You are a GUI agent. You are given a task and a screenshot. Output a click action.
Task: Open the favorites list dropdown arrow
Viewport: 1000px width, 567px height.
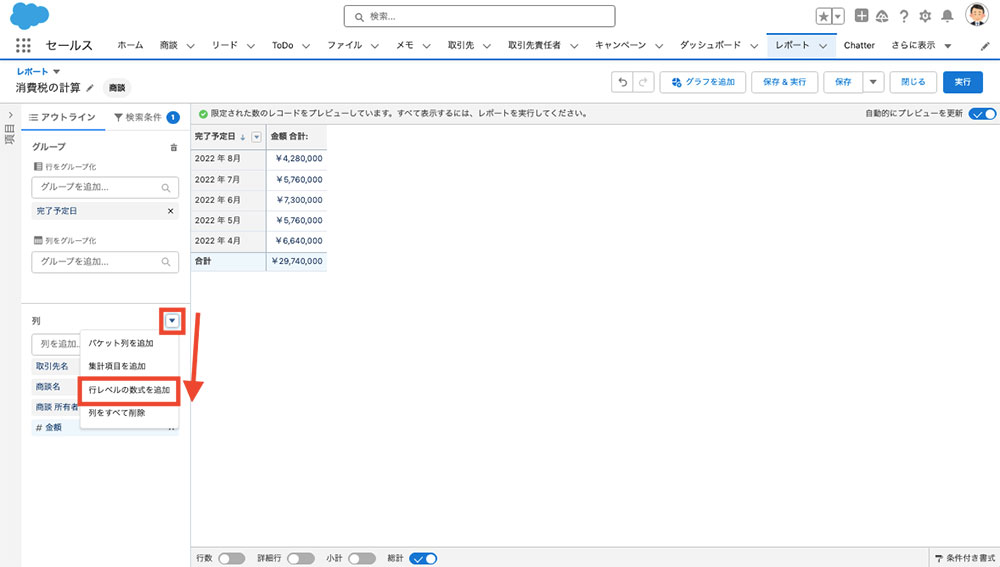(x=838, y=17)
